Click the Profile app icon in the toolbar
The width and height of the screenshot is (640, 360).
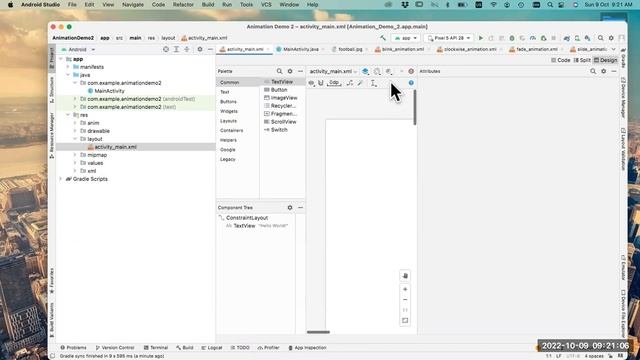coord(533,38)
